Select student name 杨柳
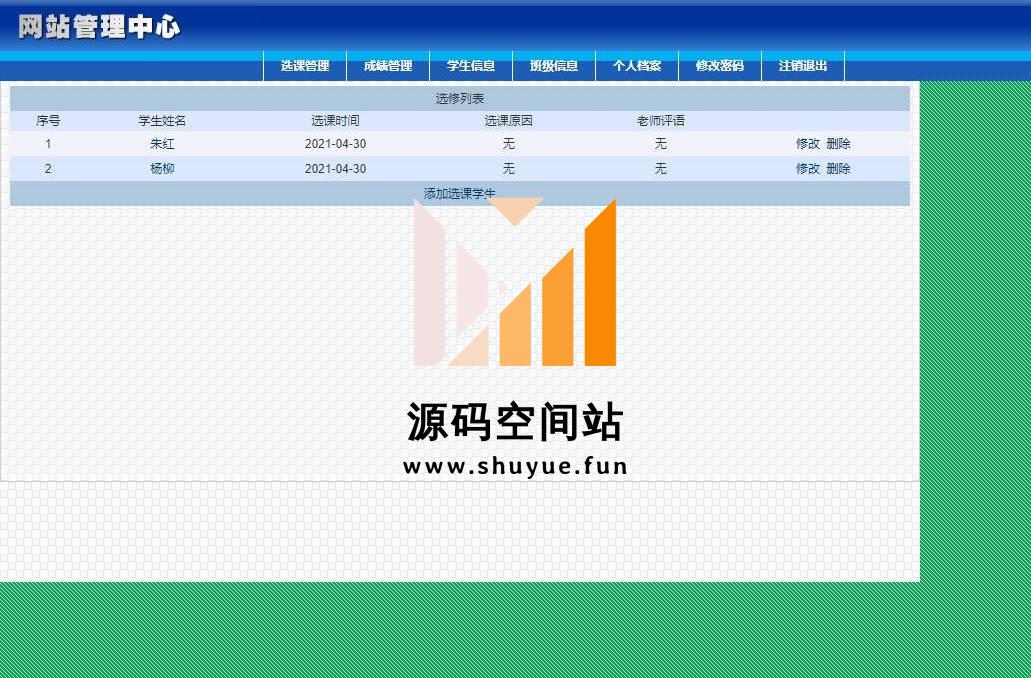Viewport: 1031px width, 678px height. [162, 168]
